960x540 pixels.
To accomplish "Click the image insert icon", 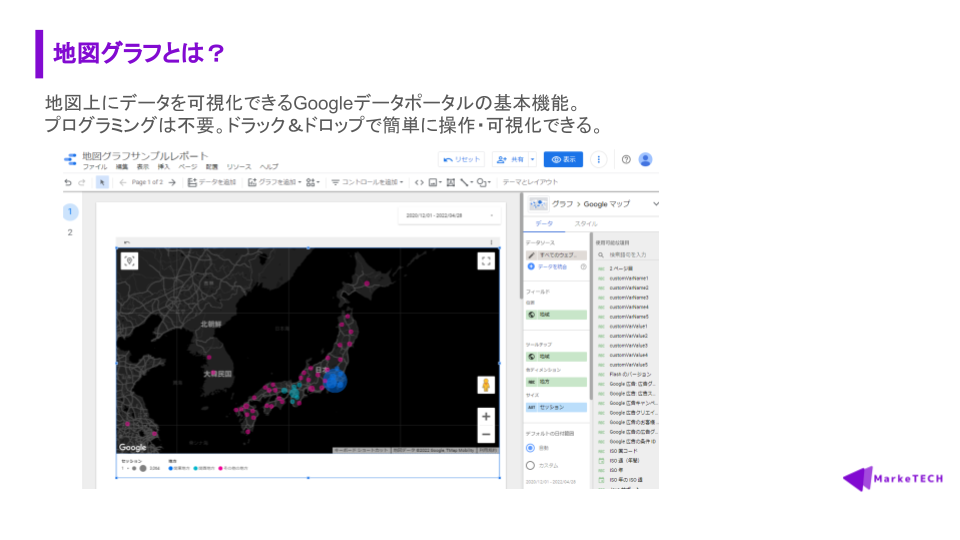I will click(x=434, y=182).
